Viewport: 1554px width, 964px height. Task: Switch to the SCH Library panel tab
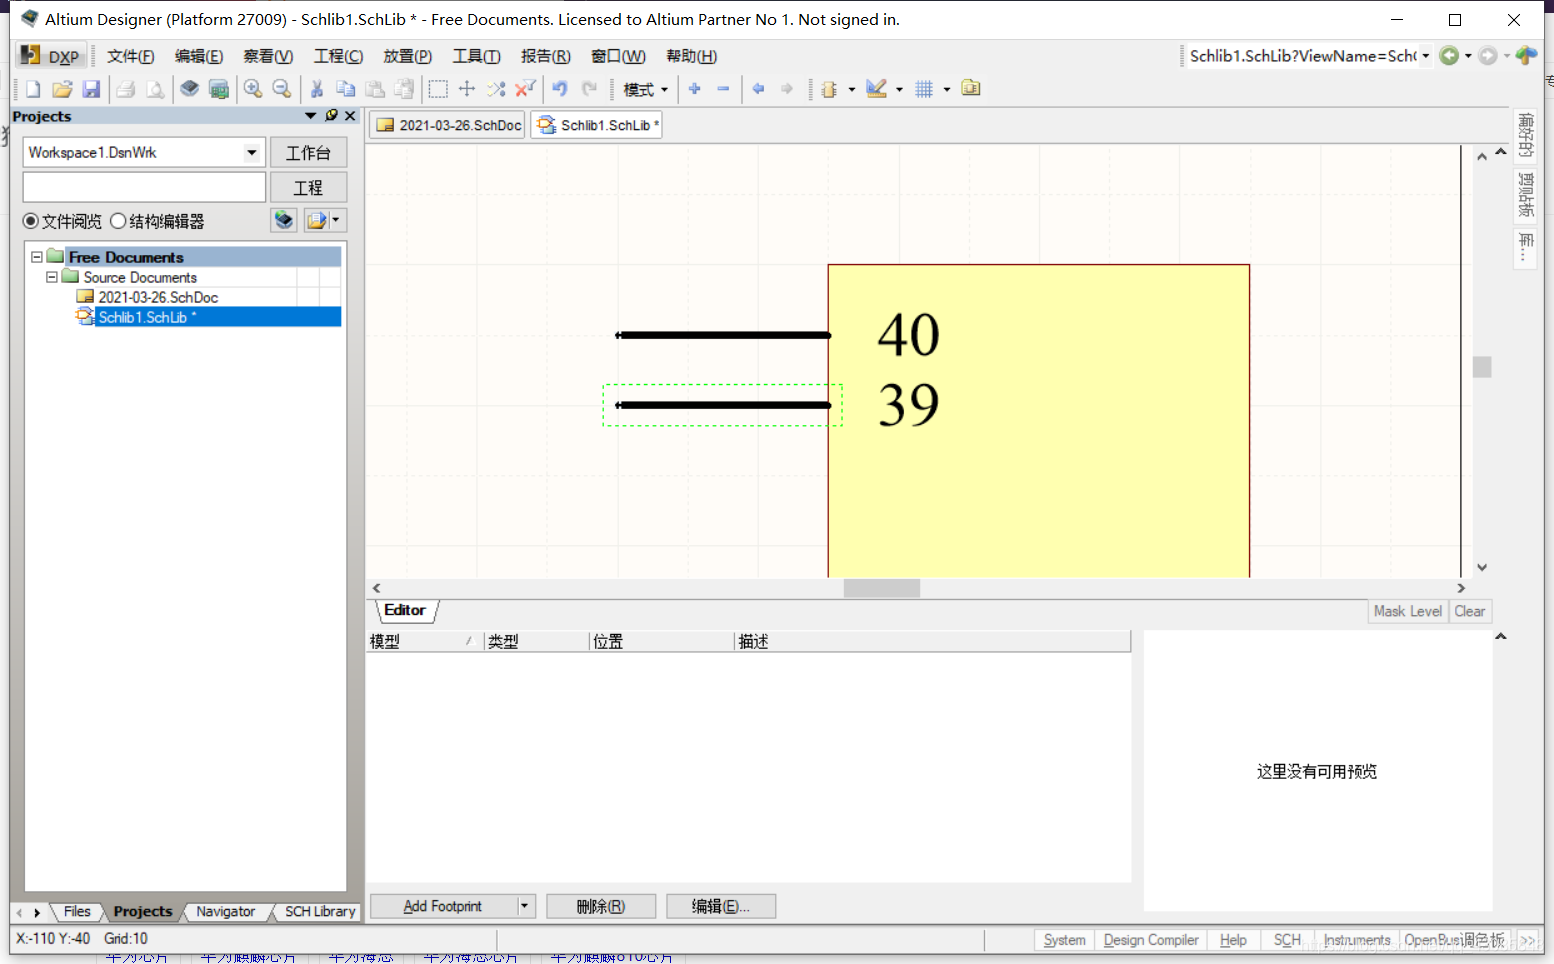[320, 911]
